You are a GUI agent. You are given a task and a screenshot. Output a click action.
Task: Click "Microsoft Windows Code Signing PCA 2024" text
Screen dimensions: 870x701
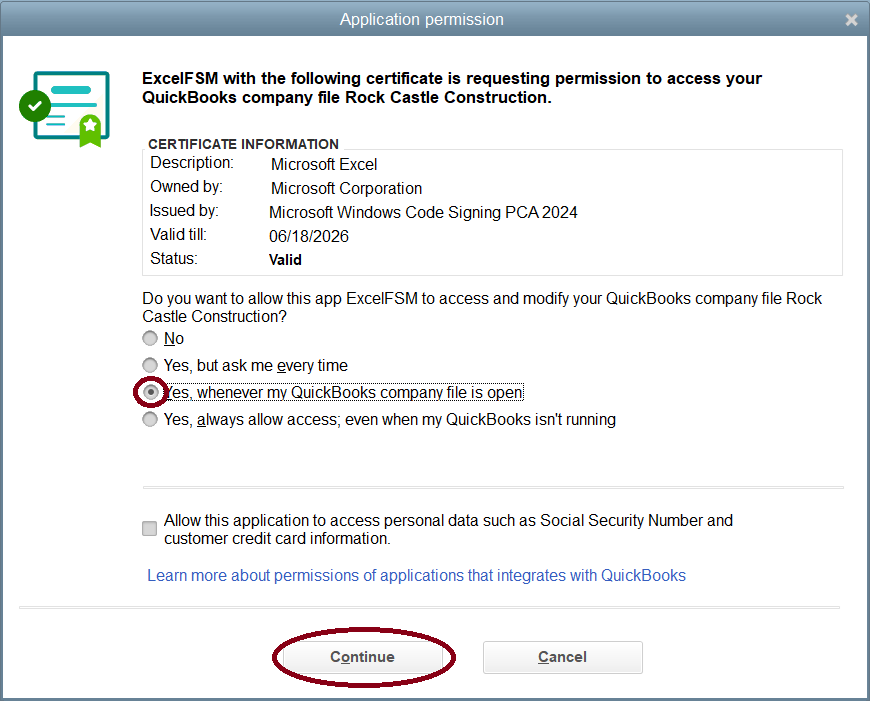point(423,213)
